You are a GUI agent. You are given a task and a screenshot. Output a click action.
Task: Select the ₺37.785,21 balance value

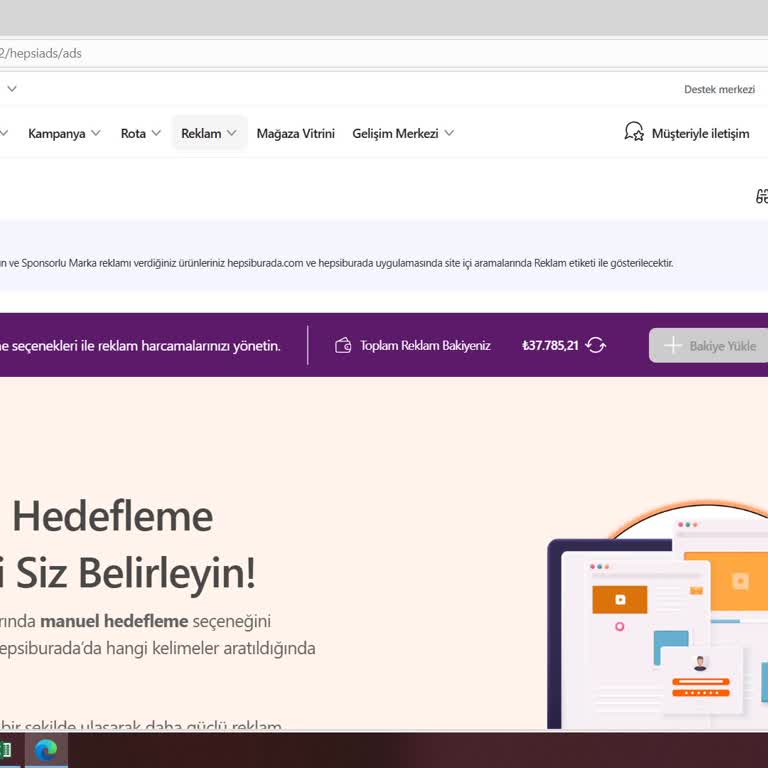click(x=550, y=345)
